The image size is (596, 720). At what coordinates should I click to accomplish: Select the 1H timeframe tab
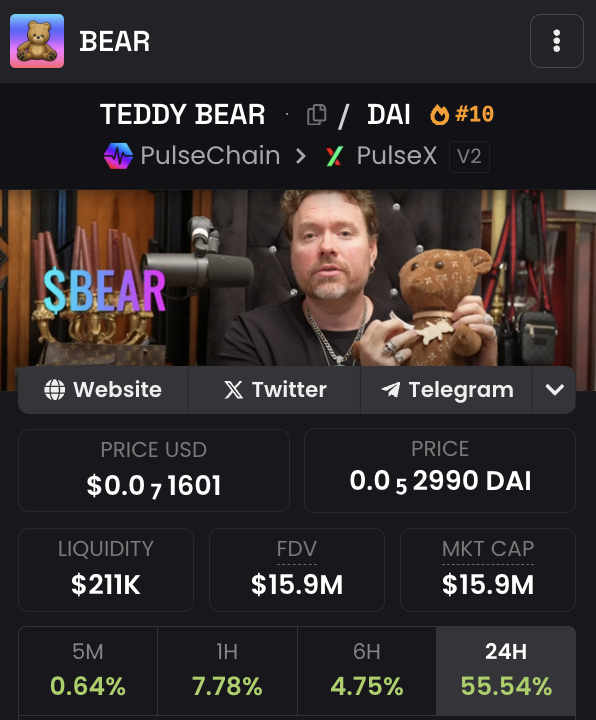(227, 670)
